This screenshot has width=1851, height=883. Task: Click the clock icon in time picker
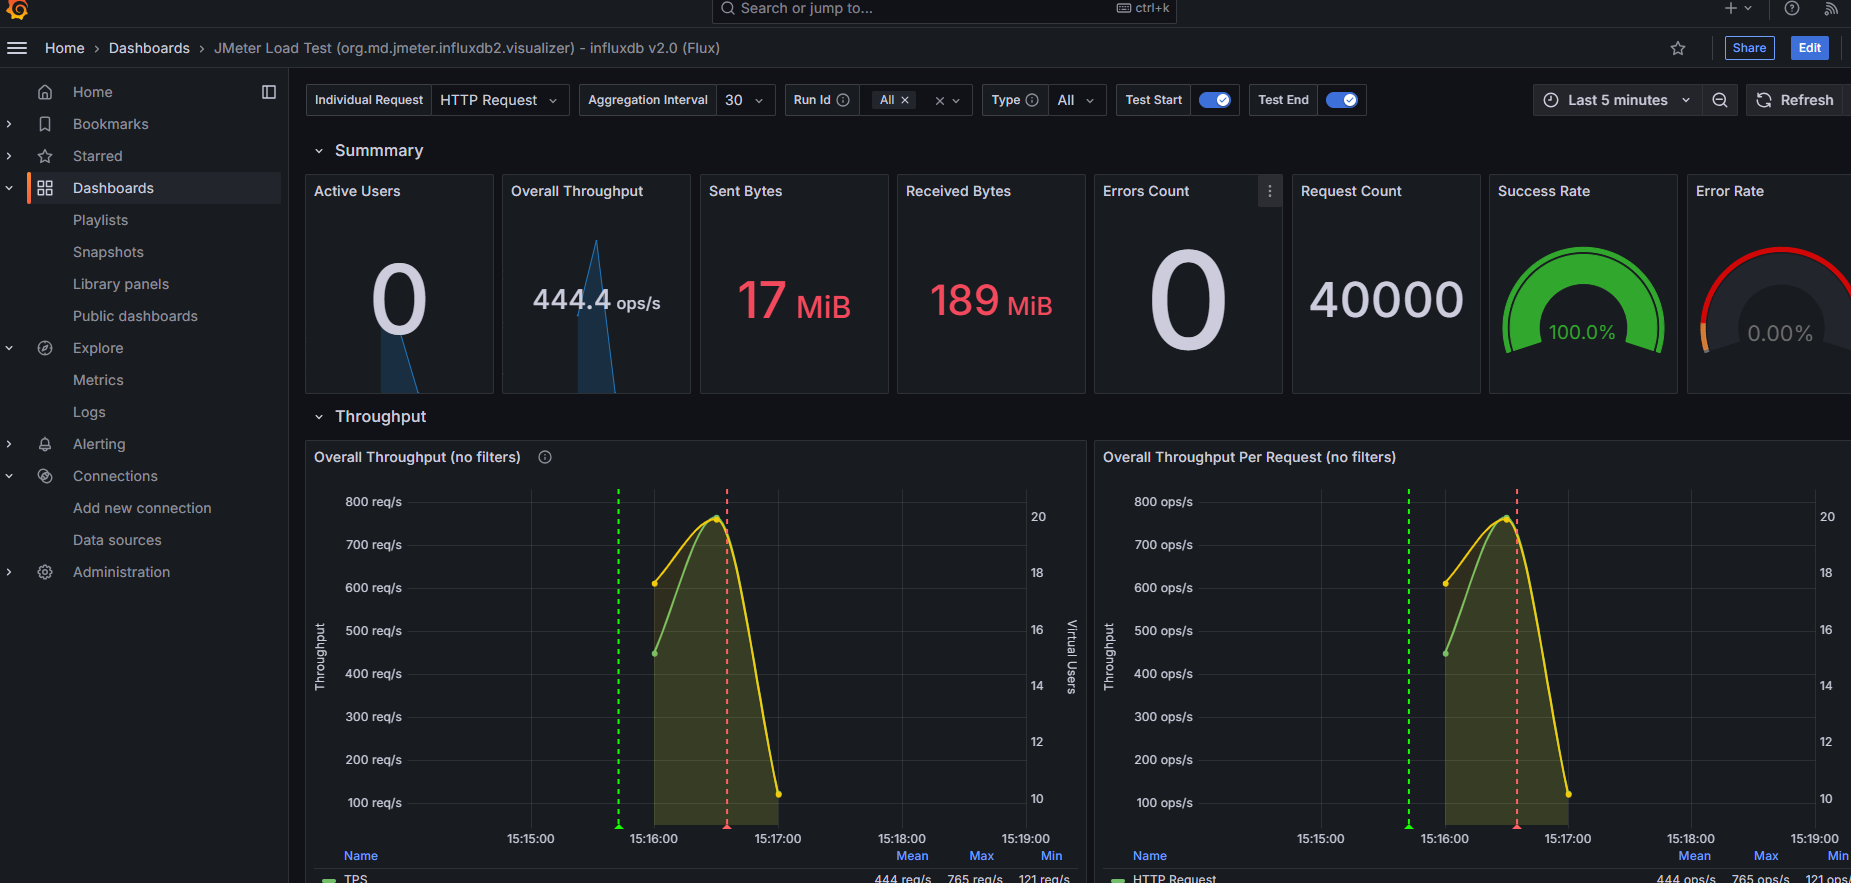(1551, 100)
